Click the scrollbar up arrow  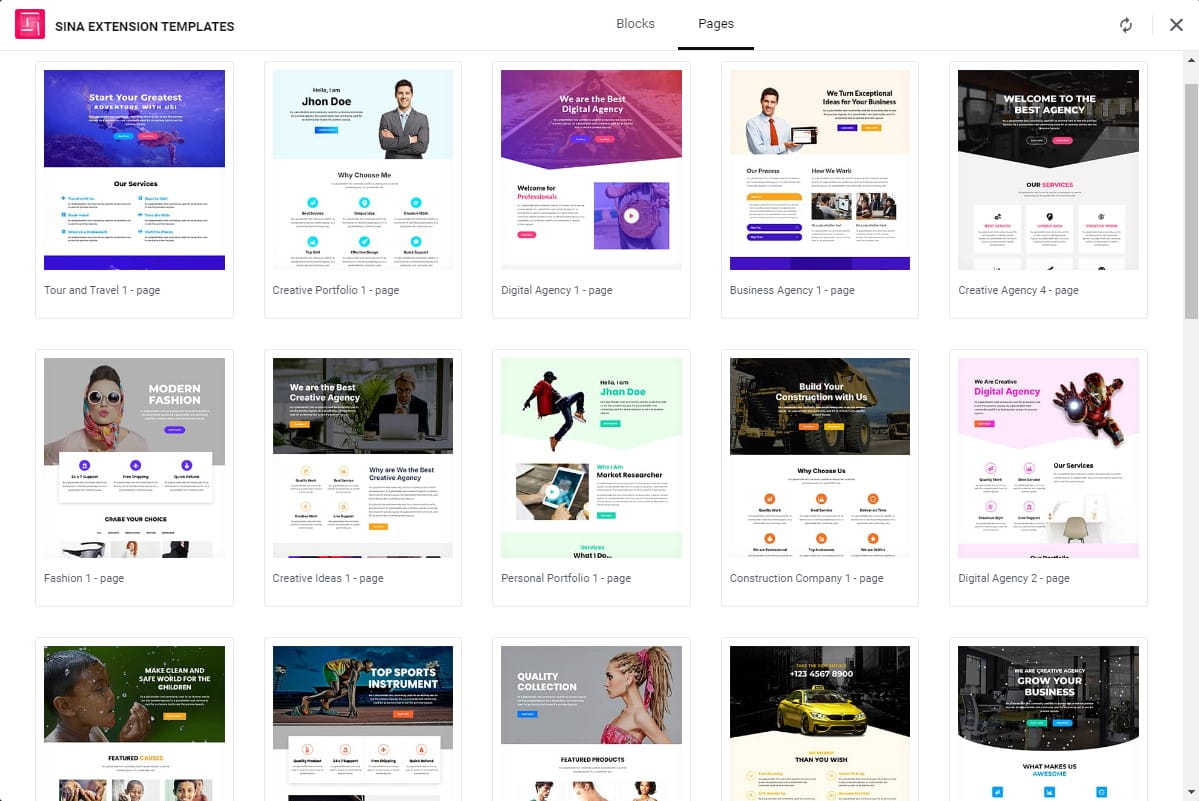(x=1191, y=60)
